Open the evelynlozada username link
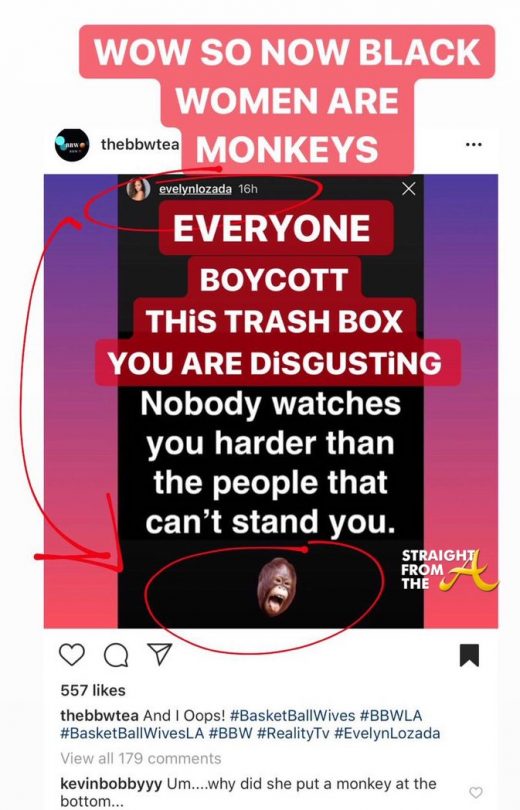The width and height of the screenshot is (520, 810). tap(195, 189)
